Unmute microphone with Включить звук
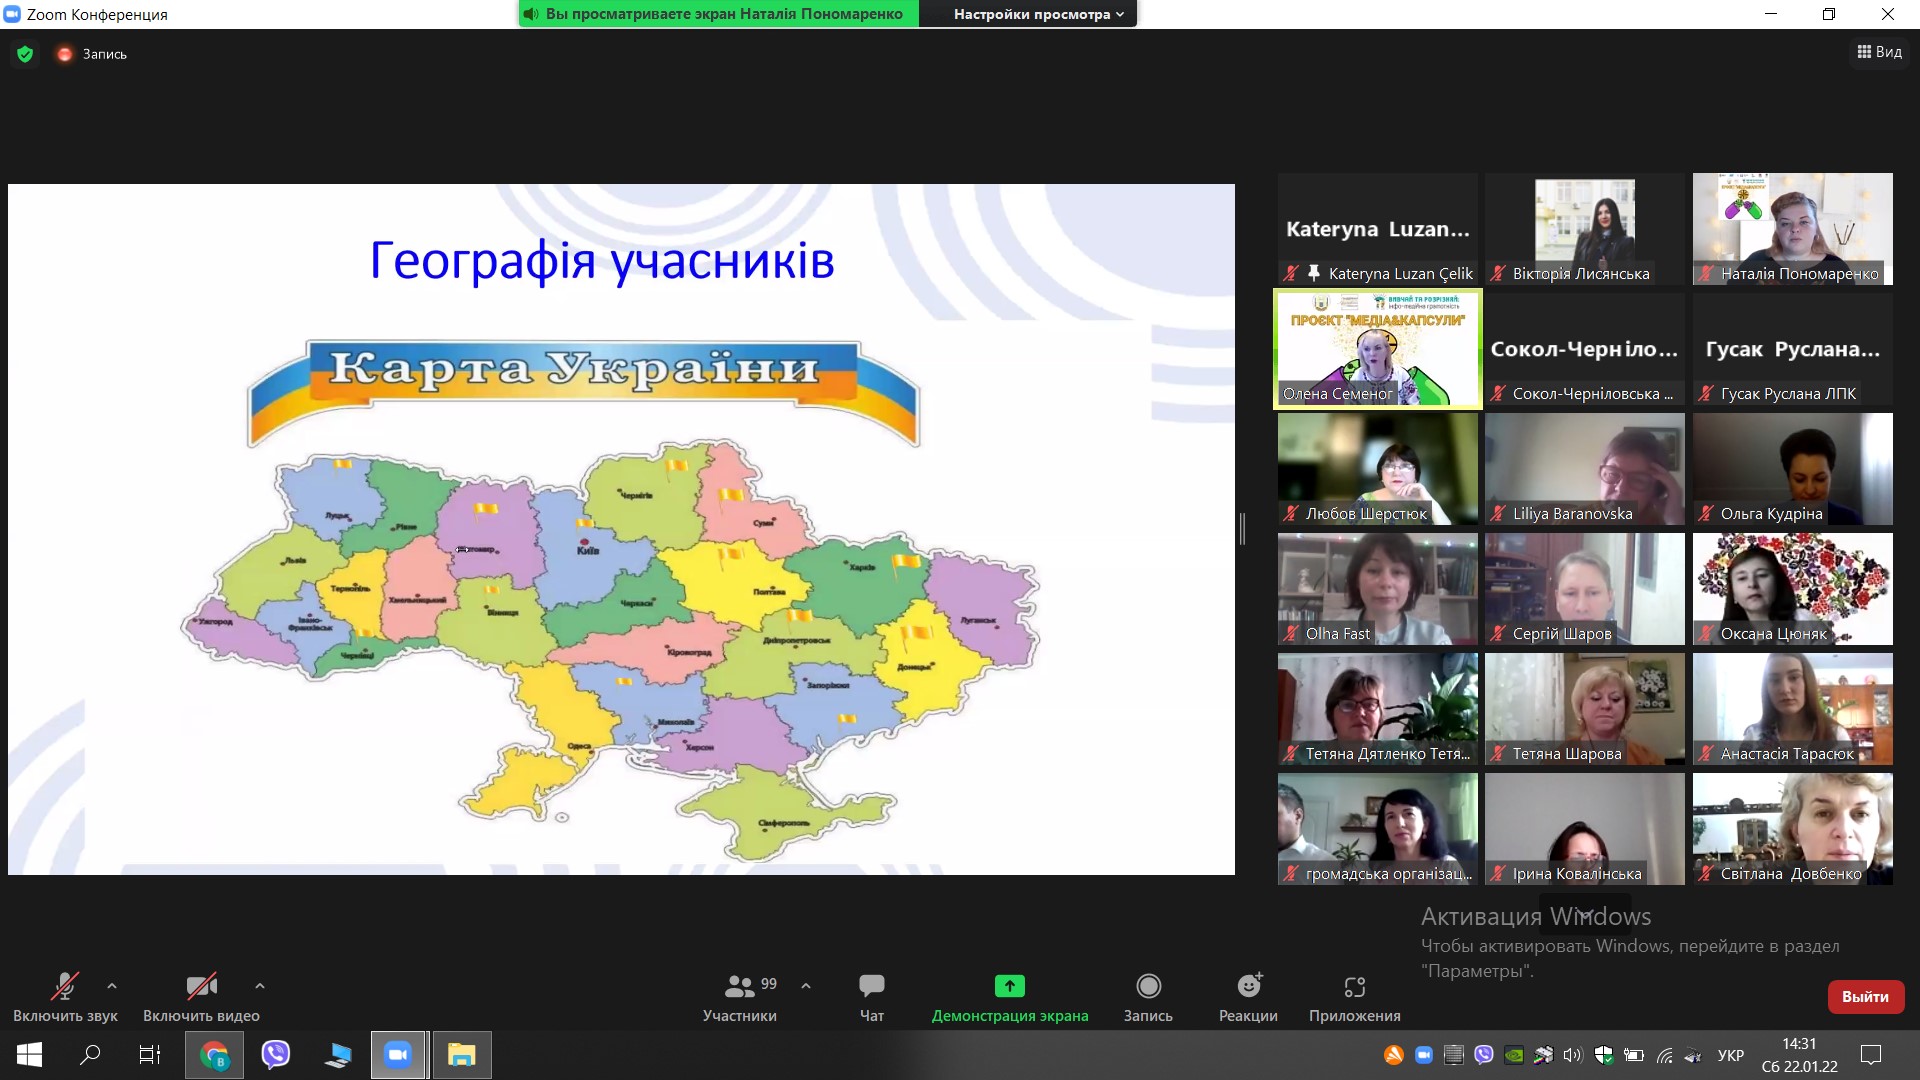The image size is (1920, 1080). tap(65, 998)
